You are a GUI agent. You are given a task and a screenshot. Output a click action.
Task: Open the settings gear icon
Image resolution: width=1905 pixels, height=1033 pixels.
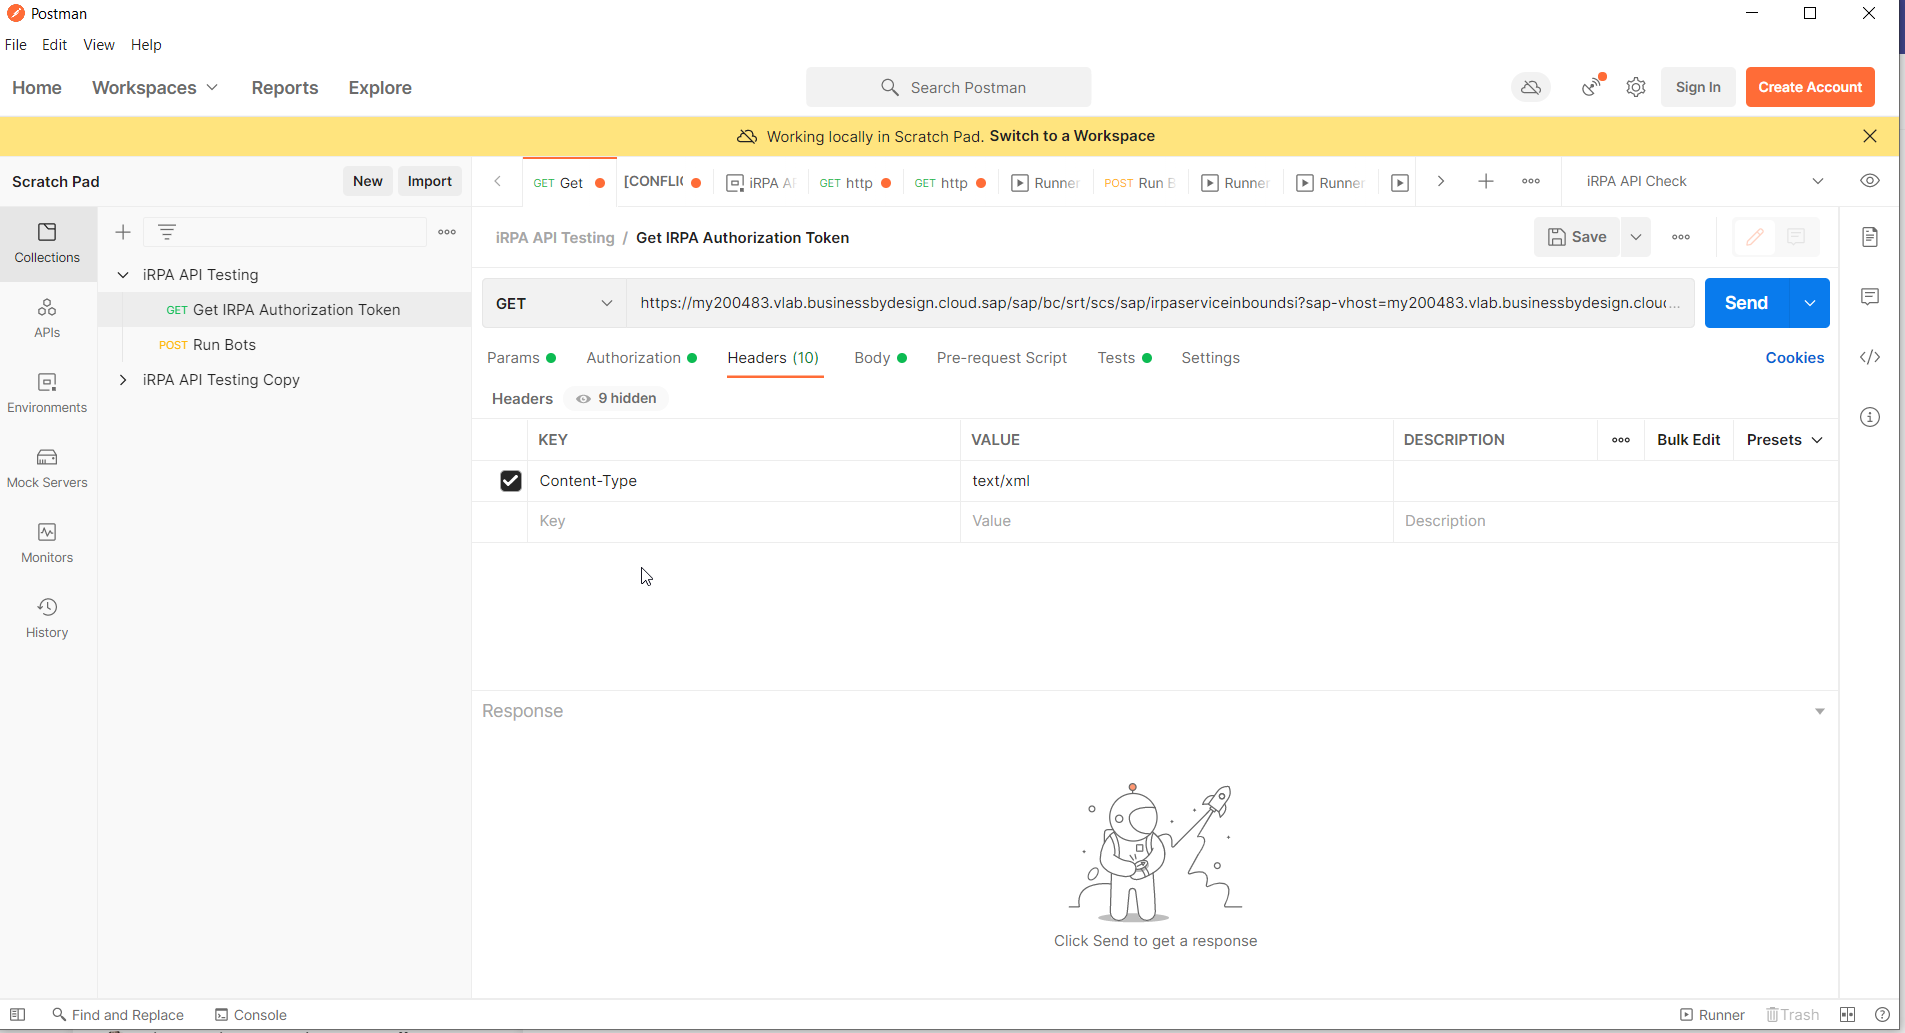coord(1636,87)
